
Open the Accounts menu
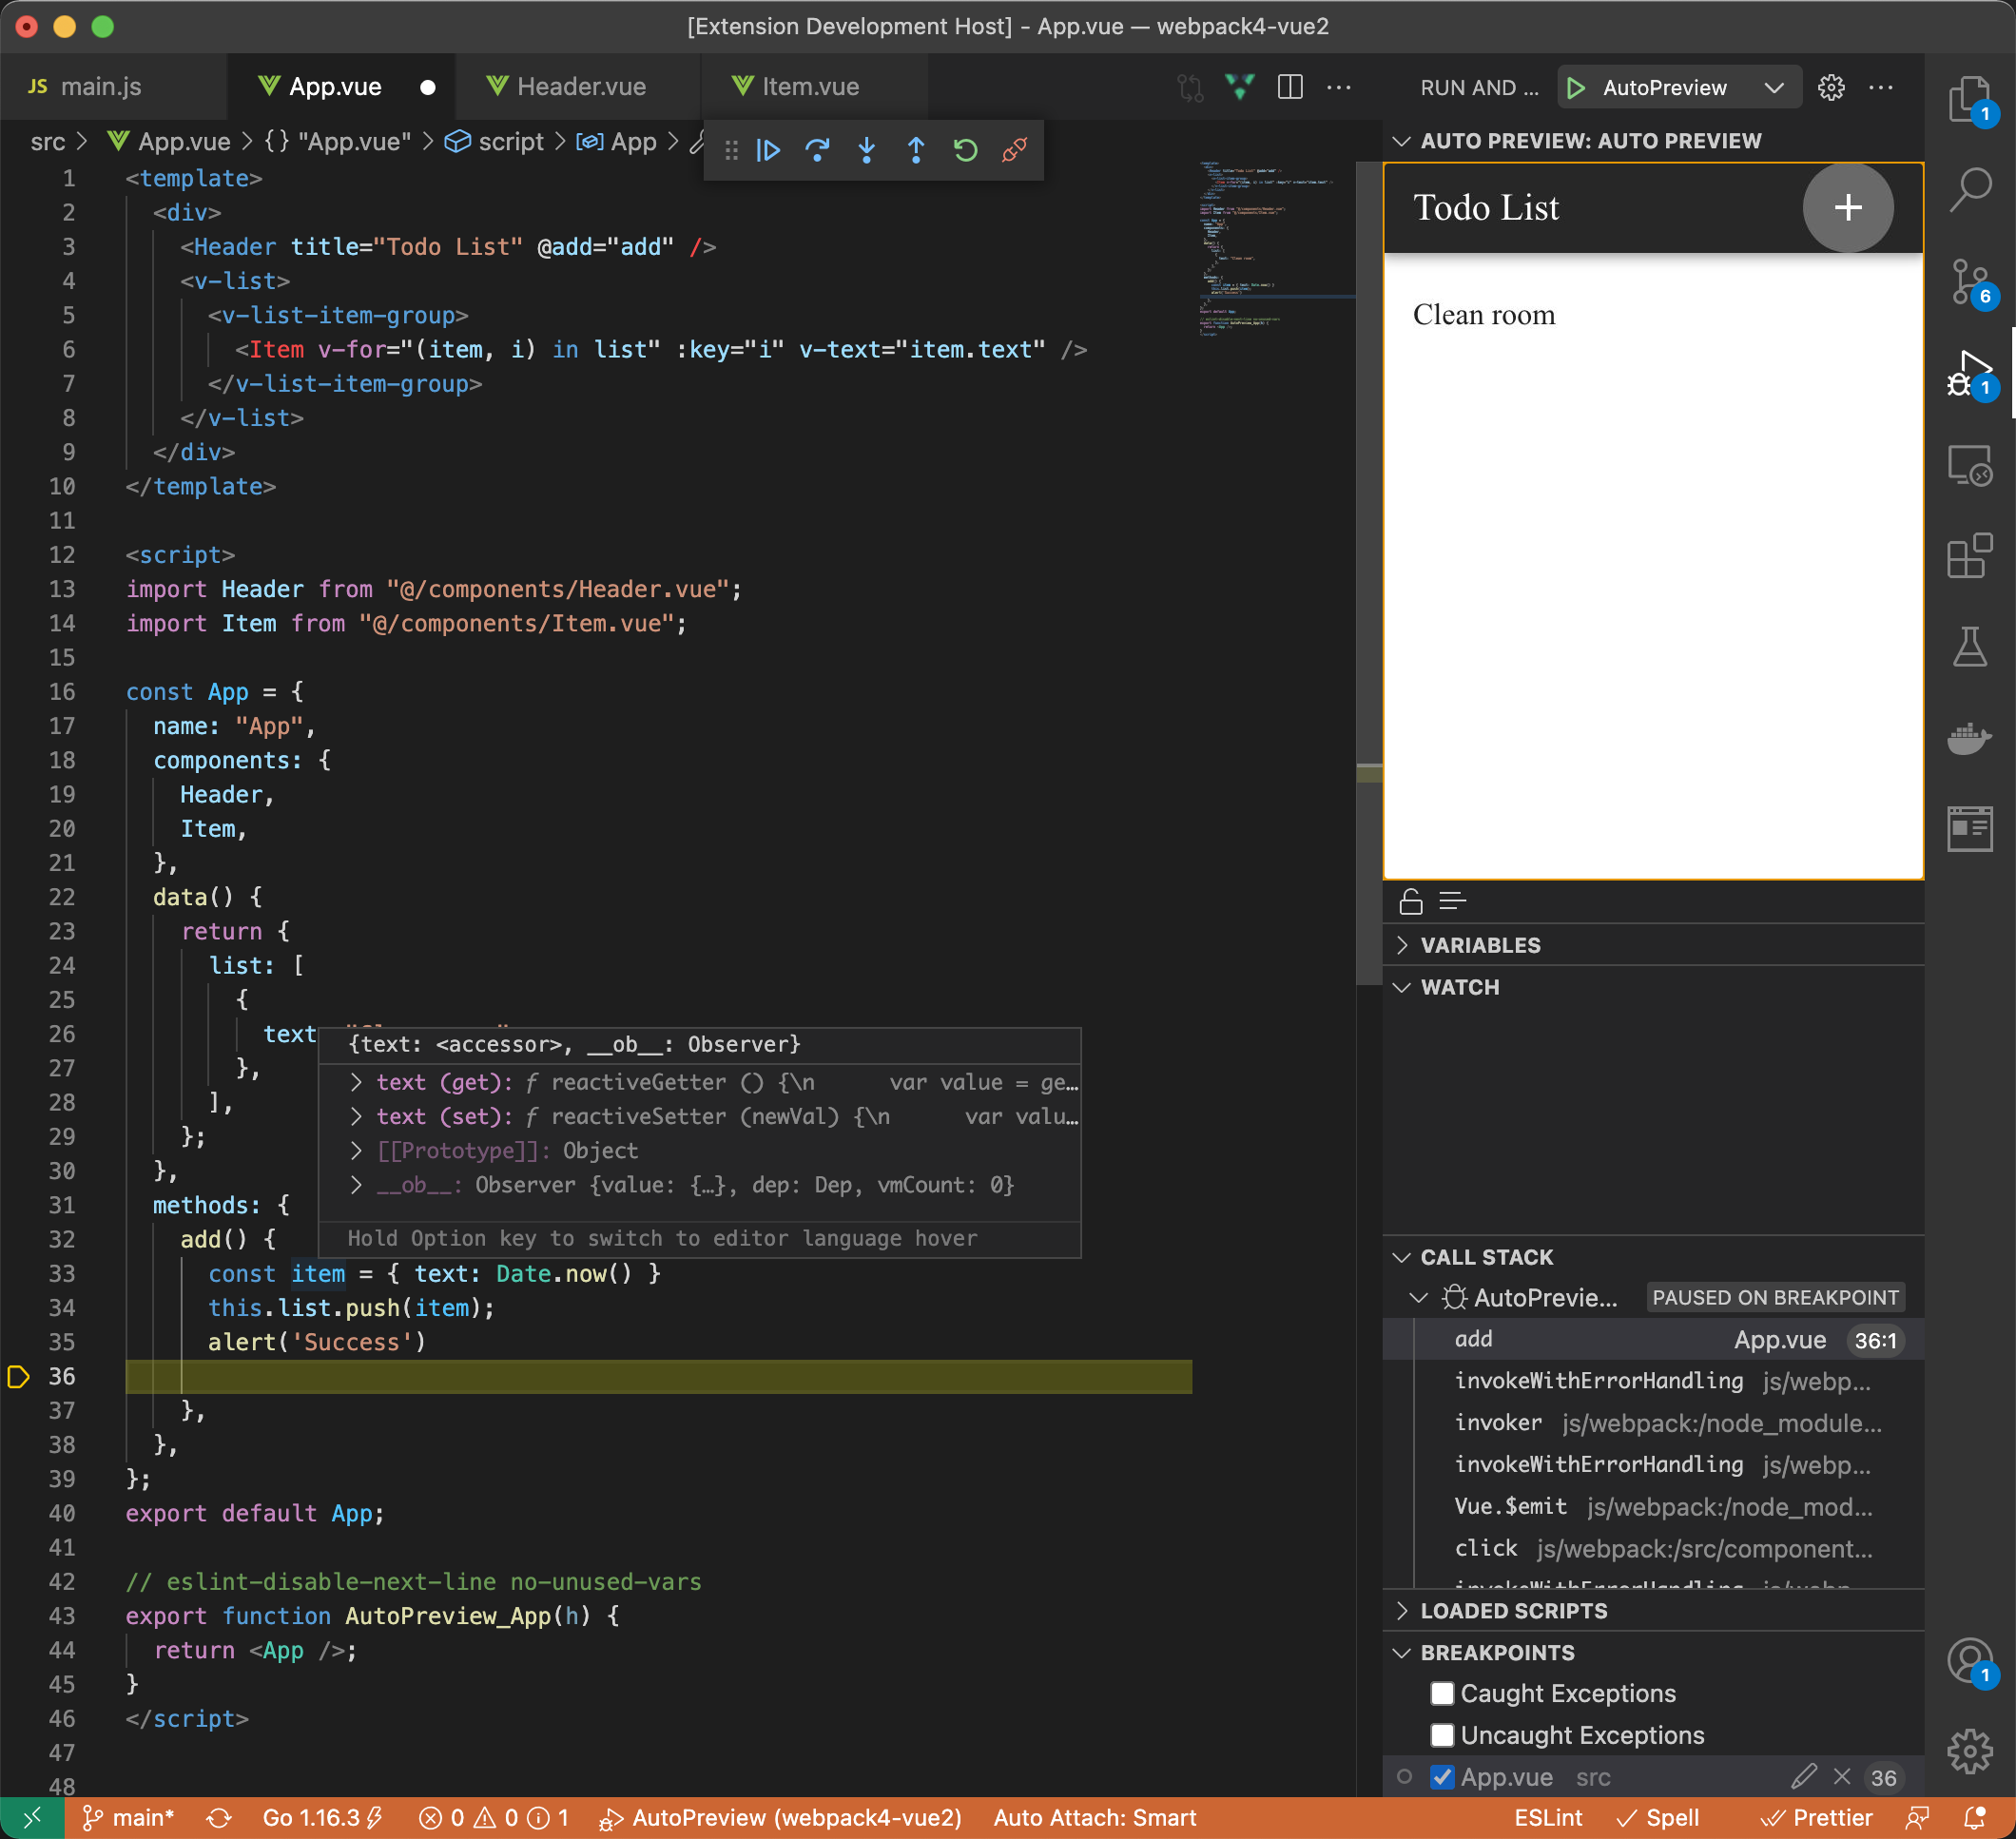[1970, 1662]
